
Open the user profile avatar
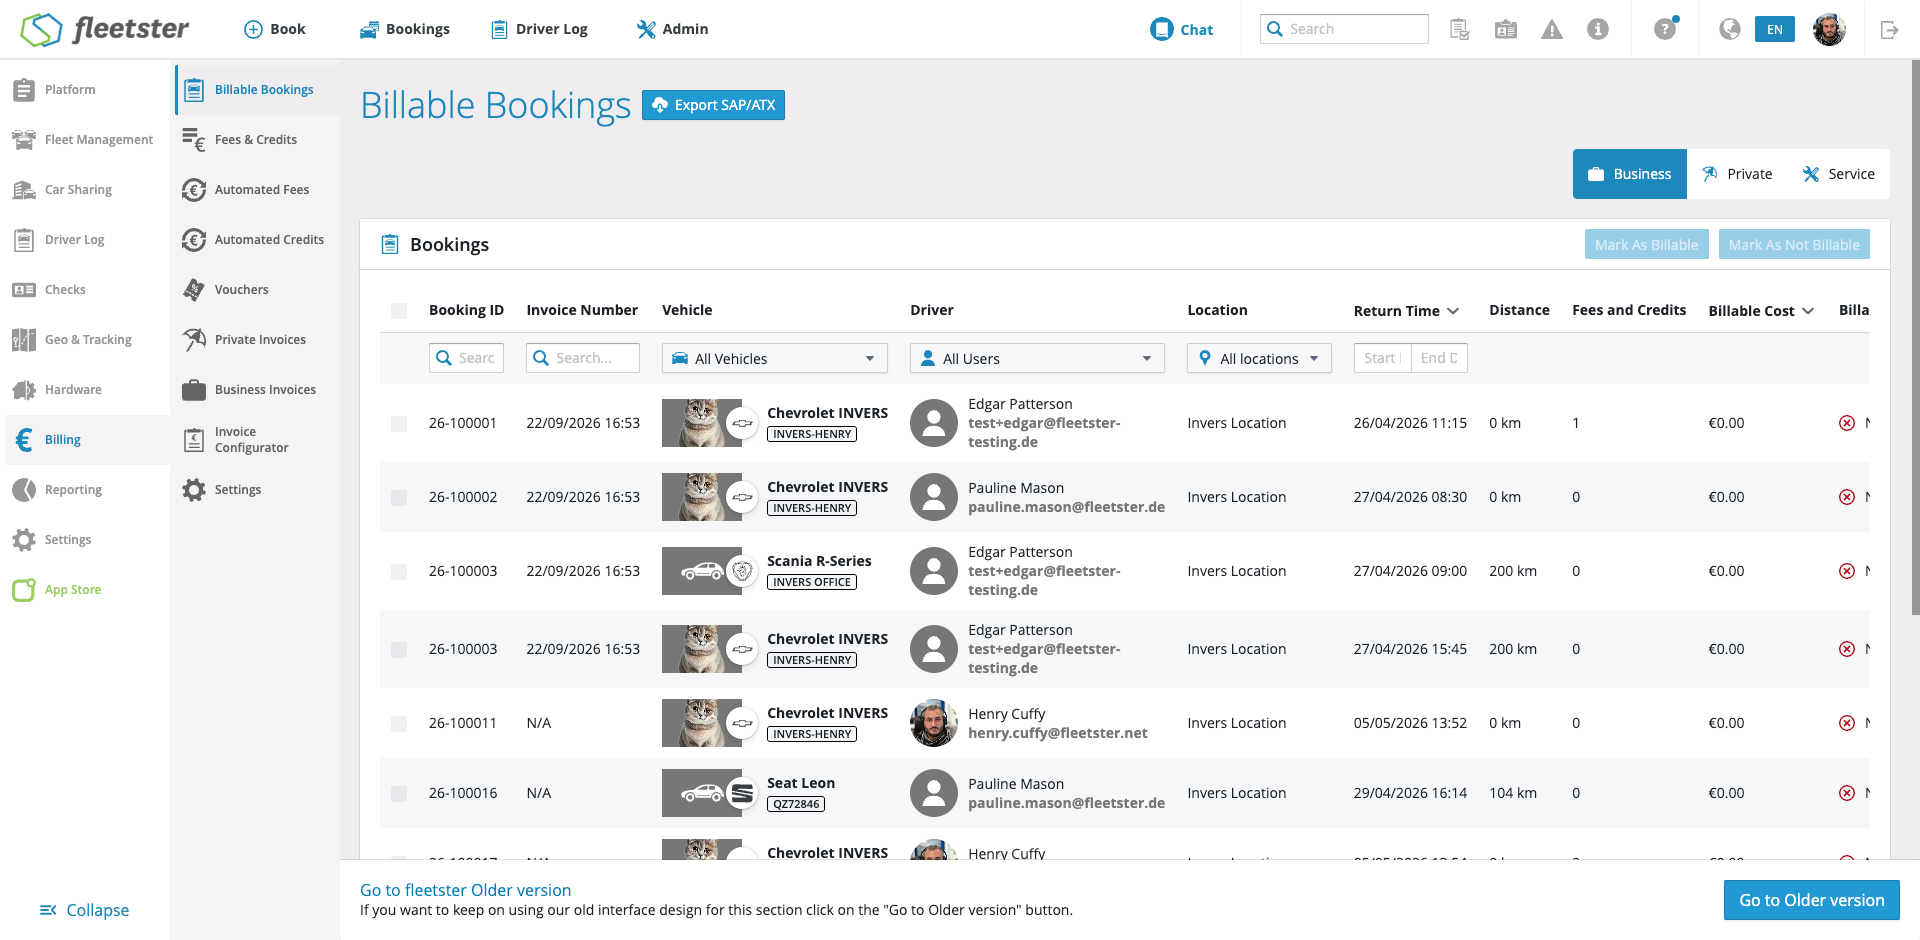pos(1829,29)
